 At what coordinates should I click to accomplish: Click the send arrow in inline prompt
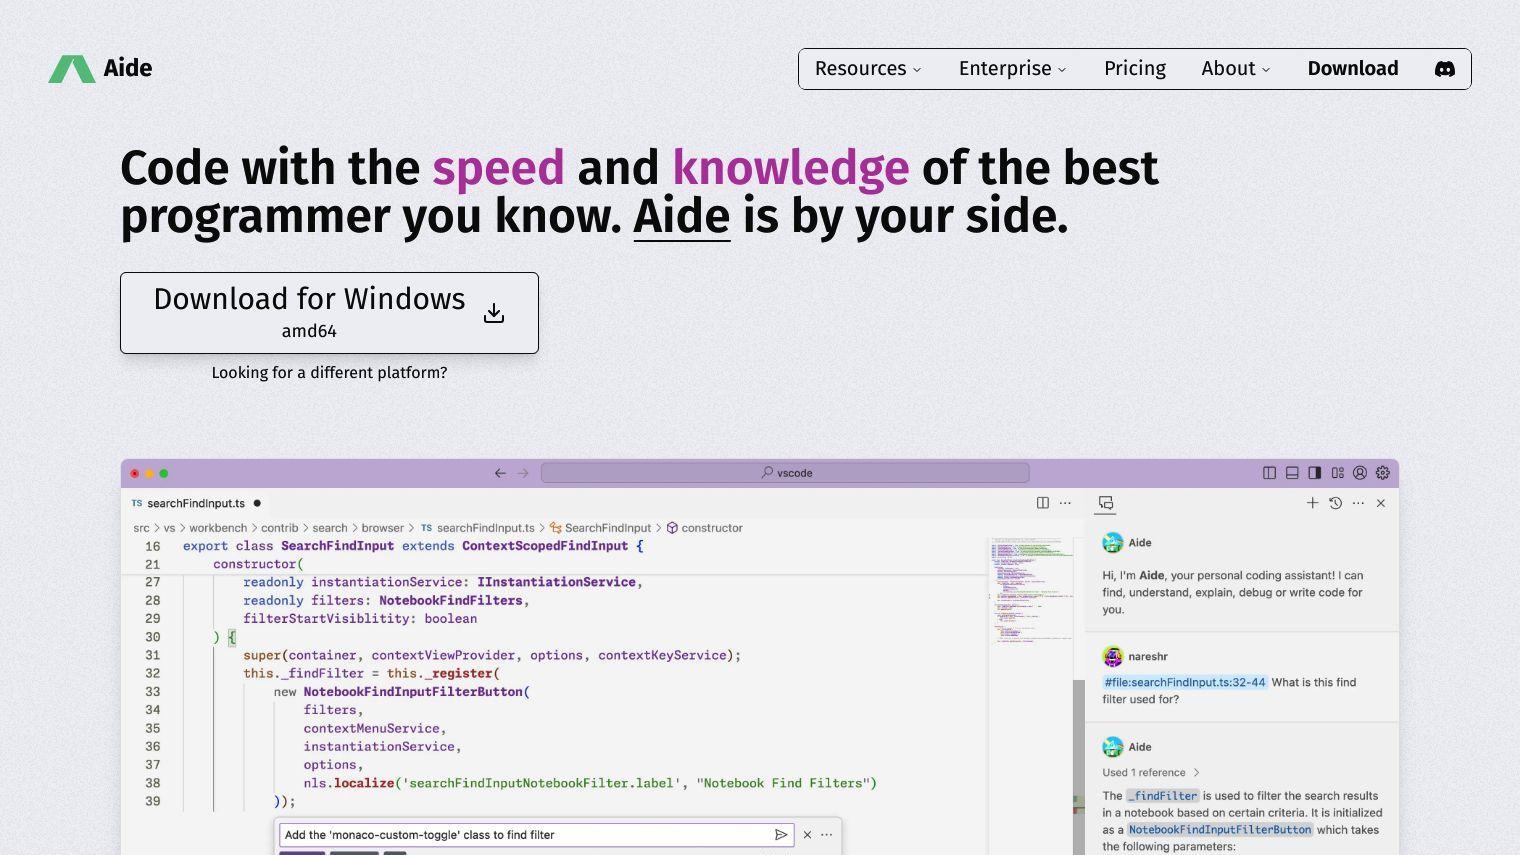(x=781, y=835)
